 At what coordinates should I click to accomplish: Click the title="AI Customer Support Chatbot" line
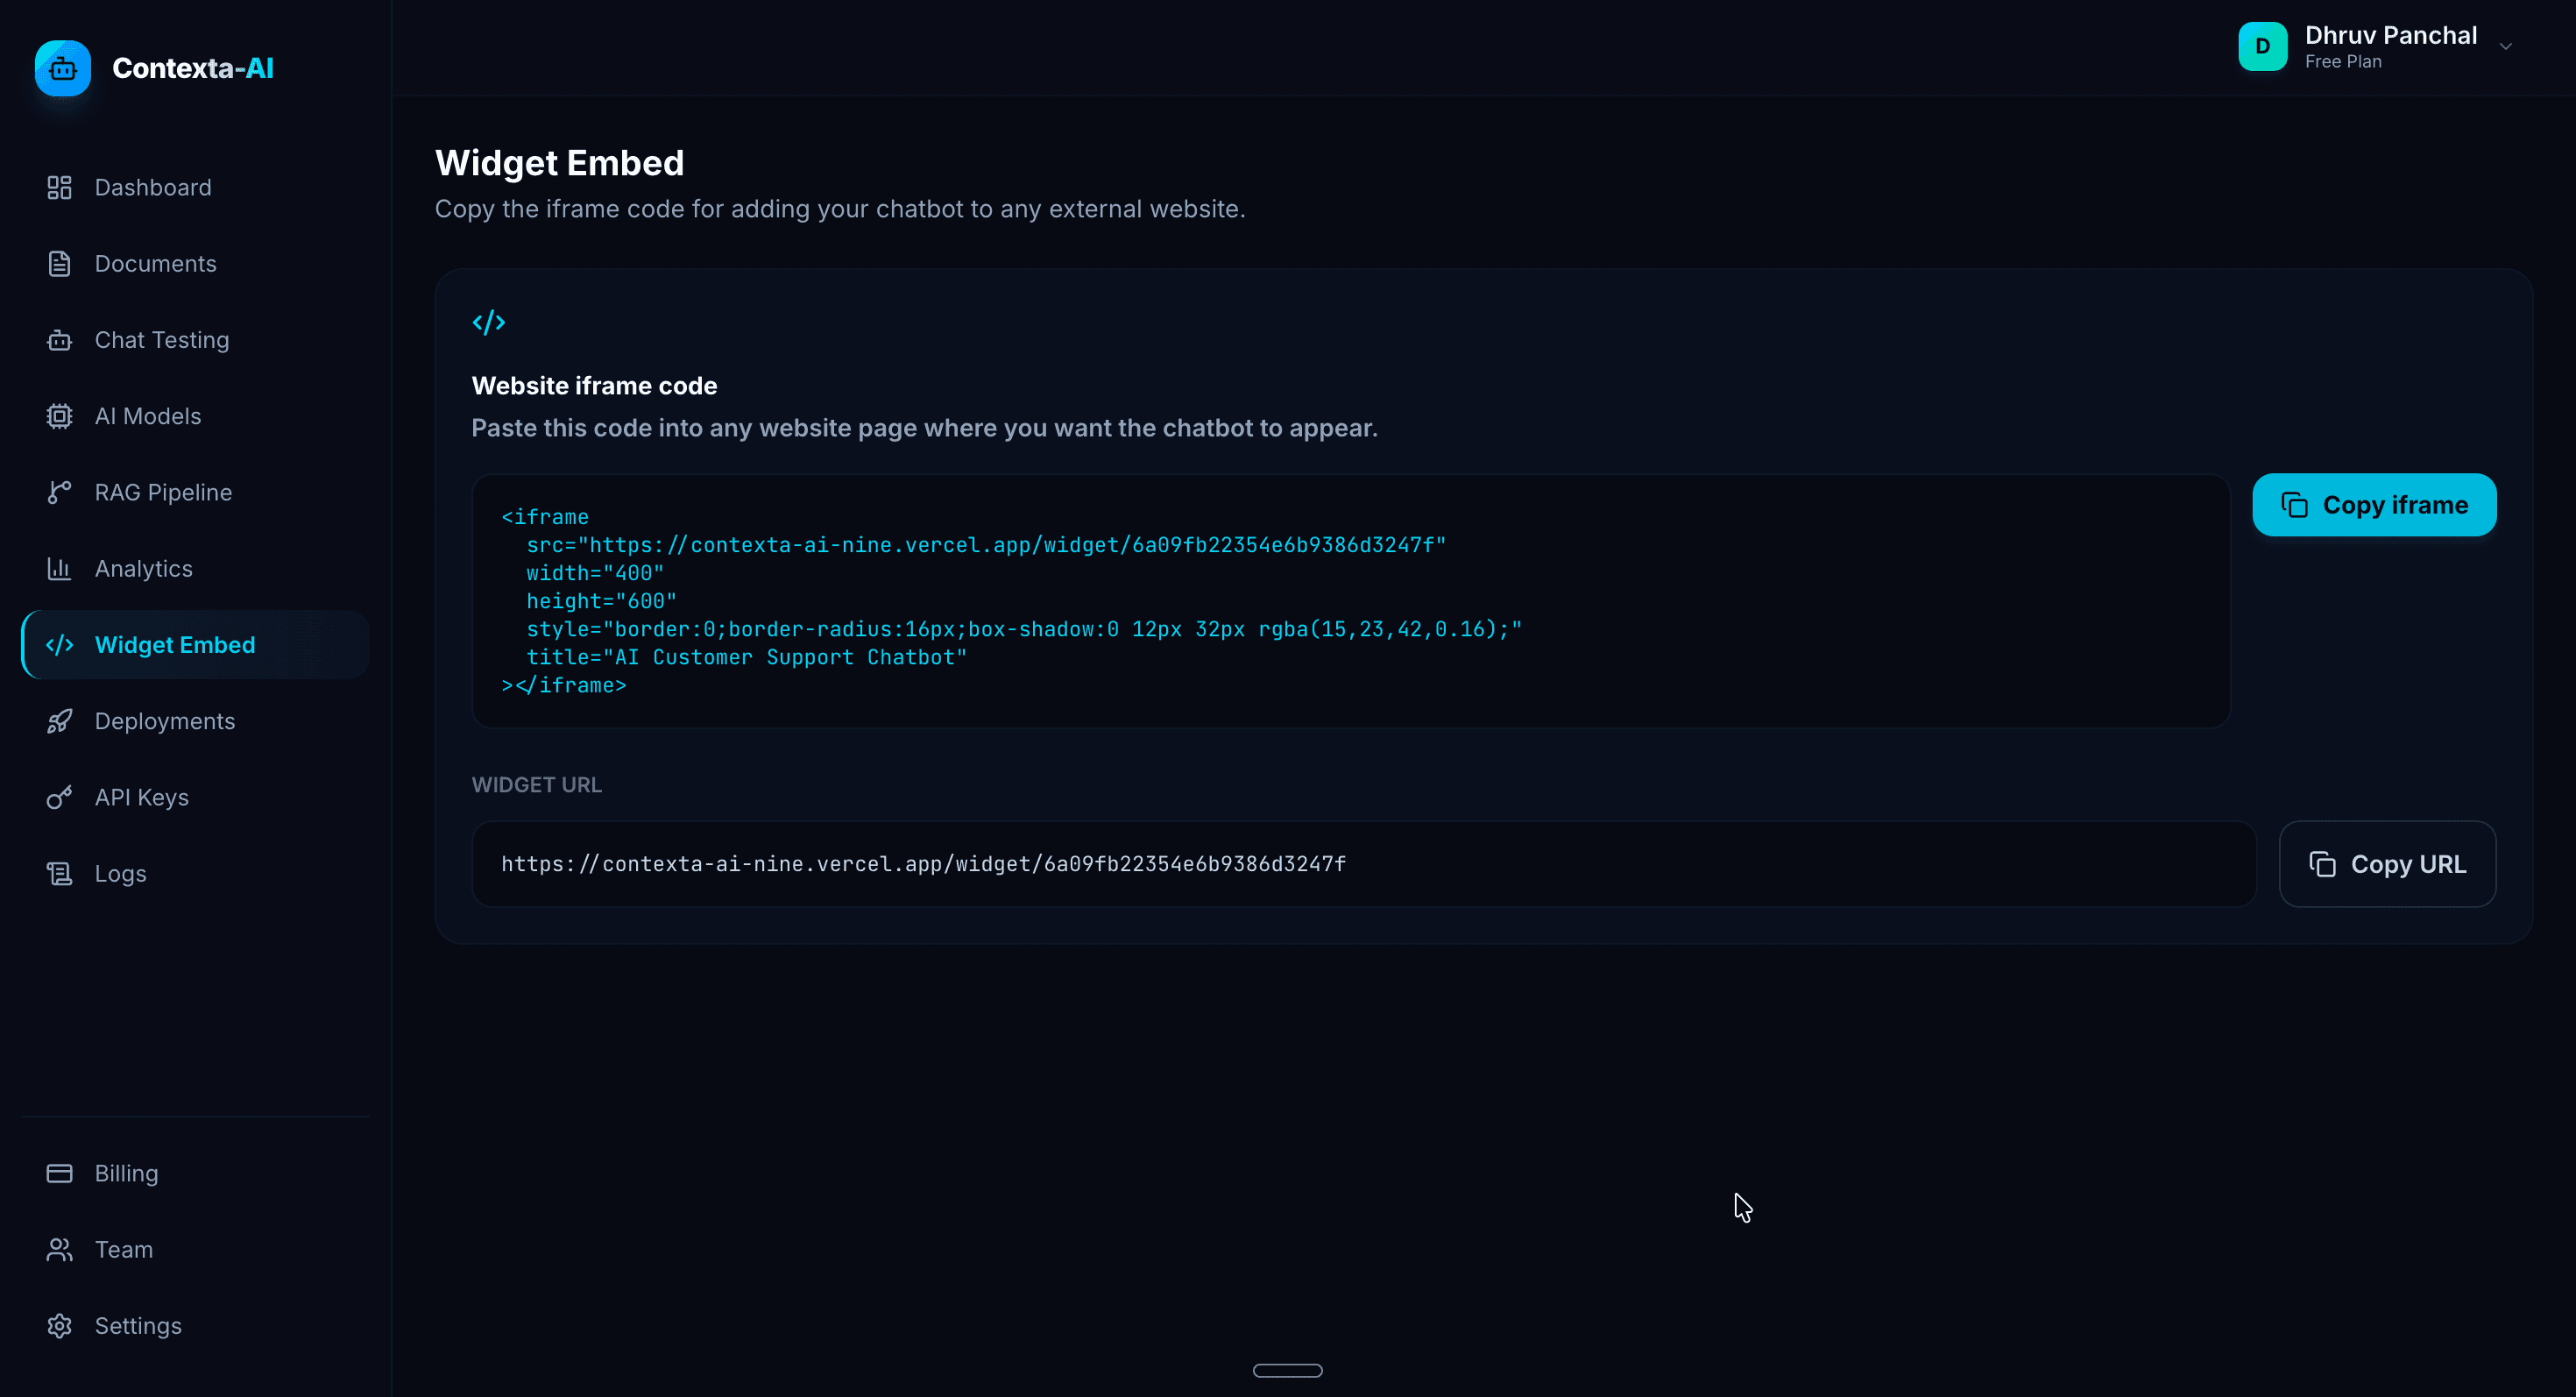pos(747,657)
